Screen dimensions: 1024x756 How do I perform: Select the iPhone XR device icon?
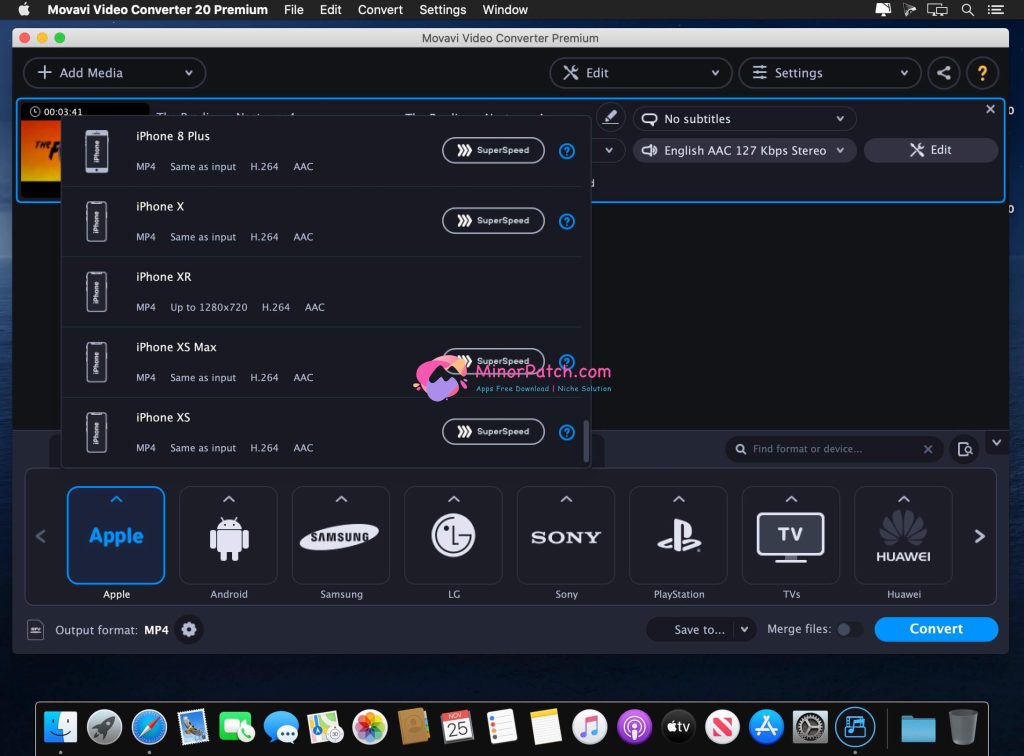pos(97,291)
